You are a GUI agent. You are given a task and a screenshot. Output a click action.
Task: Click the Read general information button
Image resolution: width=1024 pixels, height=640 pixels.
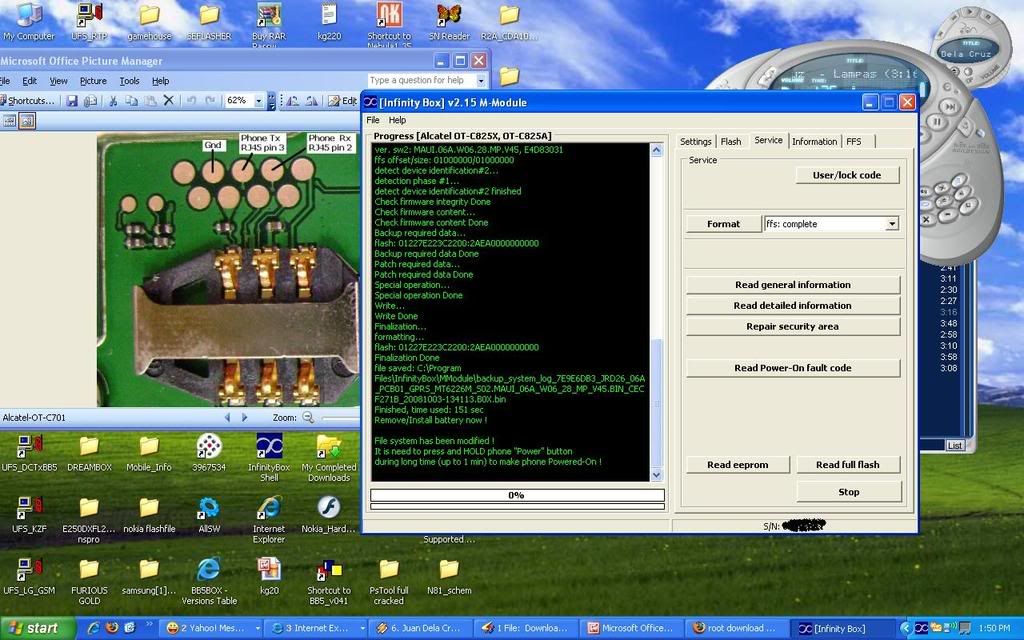[x=792, y=285]
